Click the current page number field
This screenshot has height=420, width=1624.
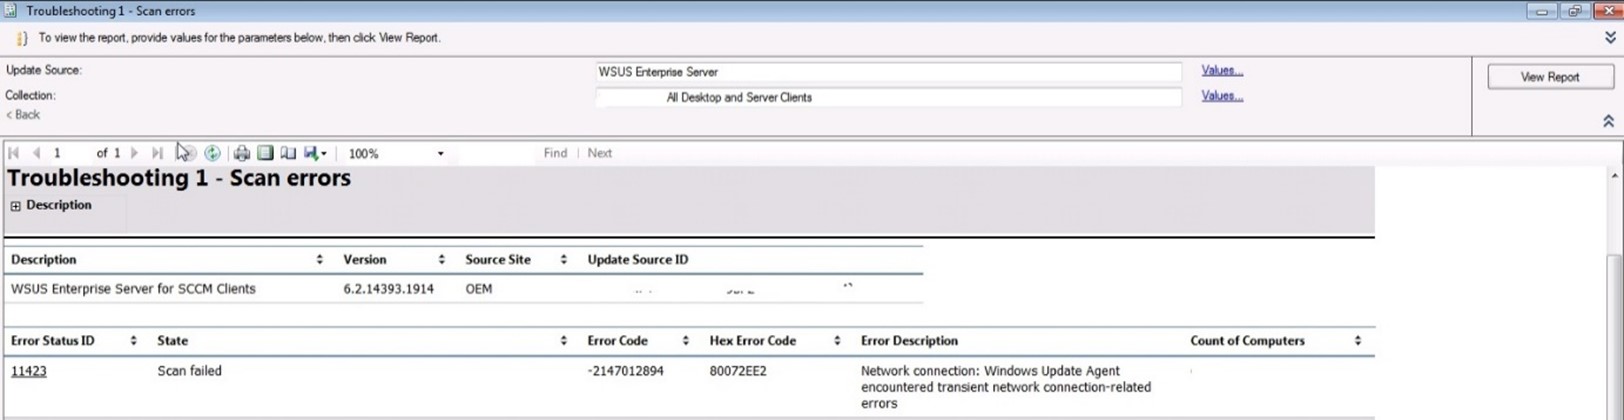pyautogui.click(x=69, y=153)
